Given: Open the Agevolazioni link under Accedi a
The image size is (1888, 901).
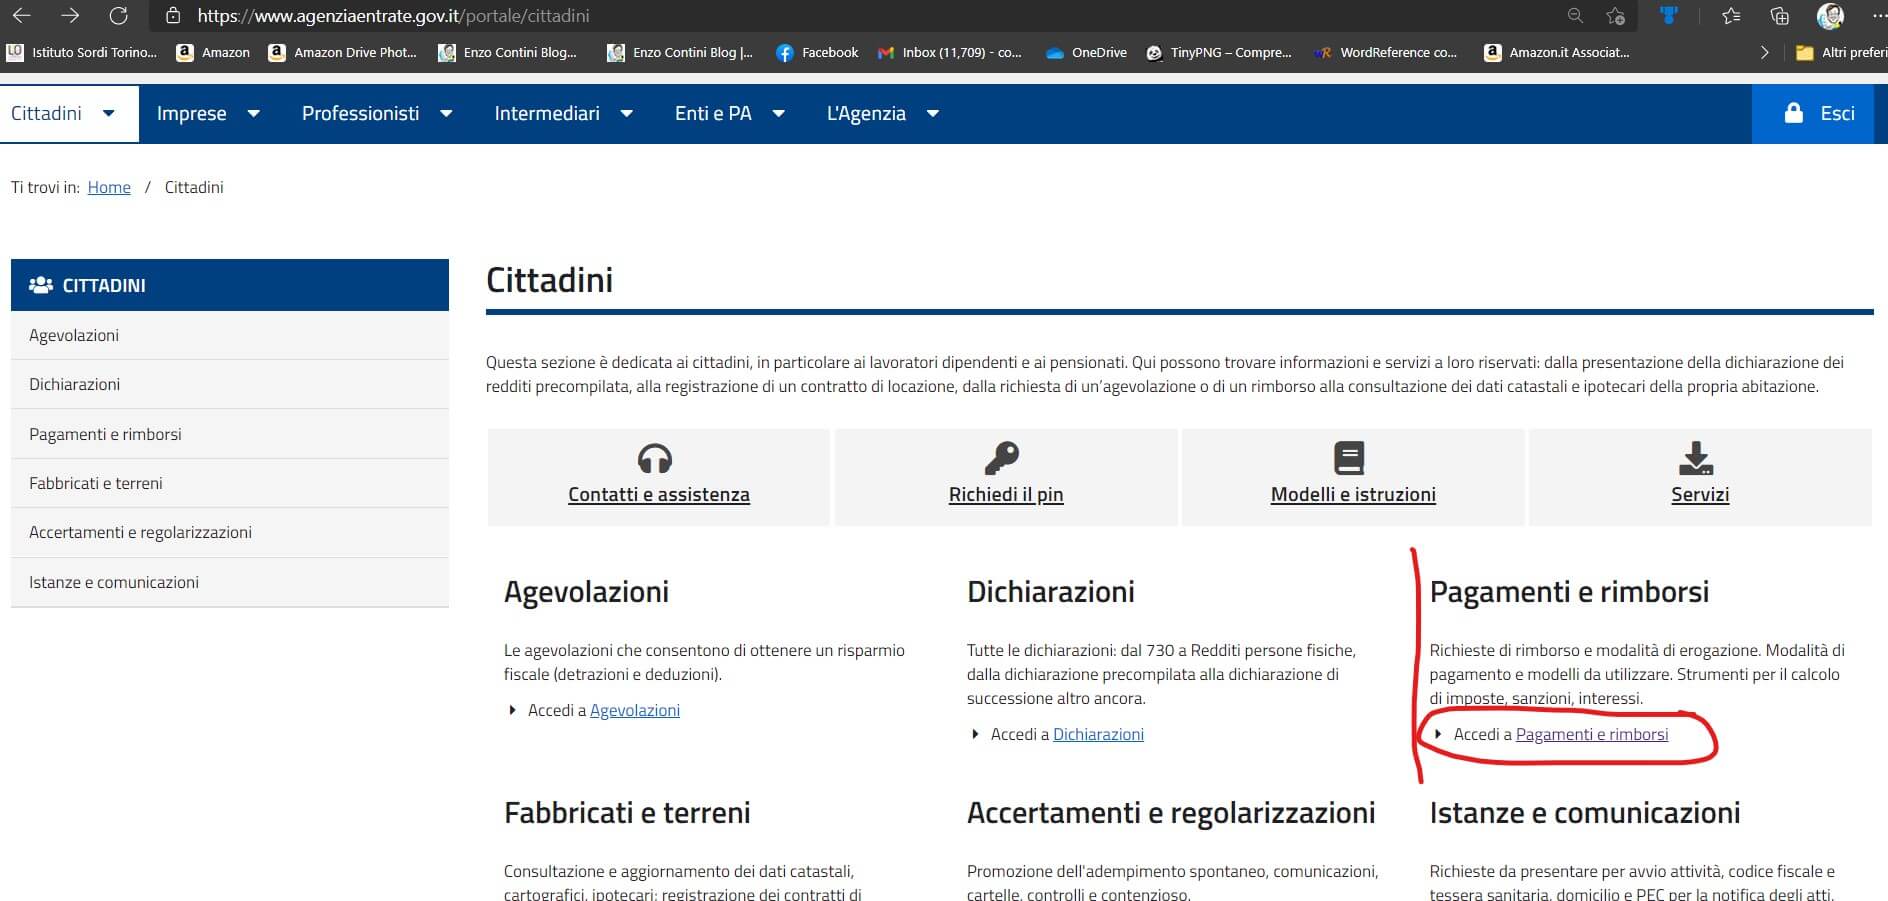Looking at the screenshot, I should pos(634,711).
